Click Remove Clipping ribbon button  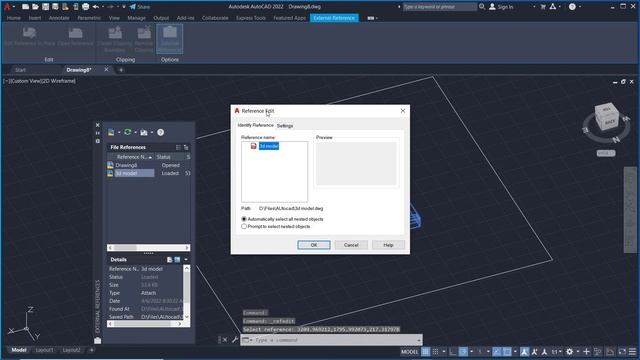[144, 39]
